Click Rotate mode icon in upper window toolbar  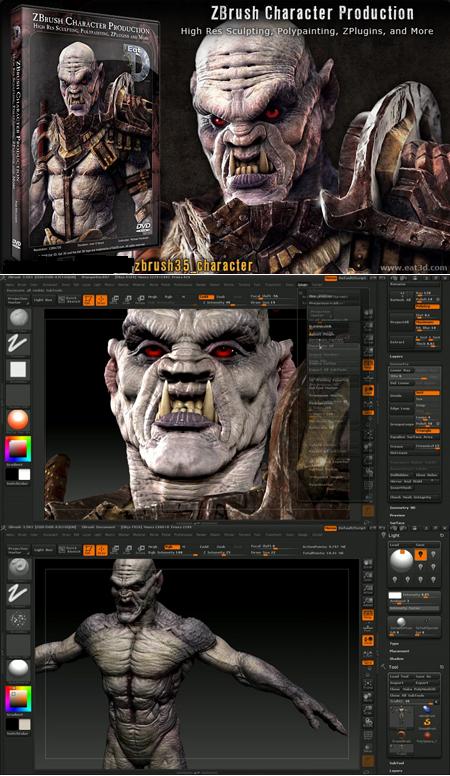pyautogui.click(x=140, y=299)
